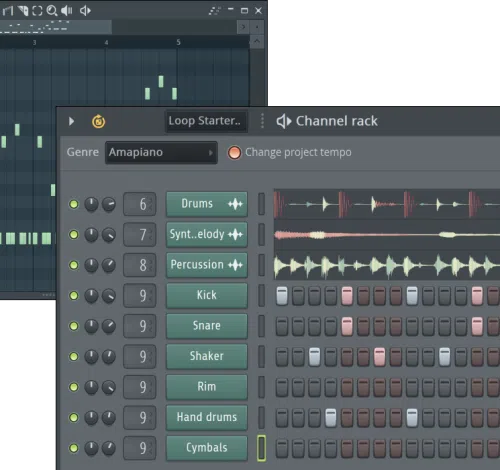Select the Cymbals channel via its highlighted selector bar
Image resolution: width=500 pixels, height=470 pixels.
click(262, 448)
